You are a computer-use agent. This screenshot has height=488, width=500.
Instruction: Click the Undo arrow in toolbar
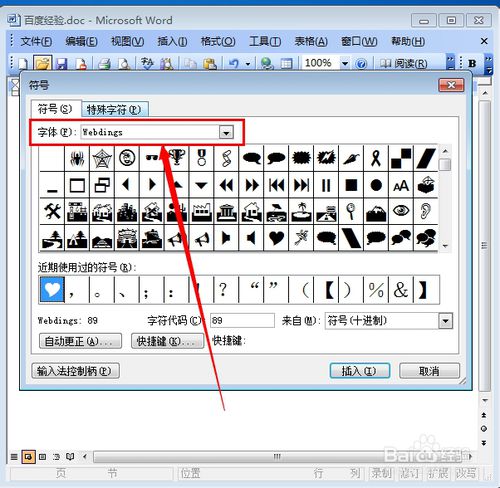234,63
